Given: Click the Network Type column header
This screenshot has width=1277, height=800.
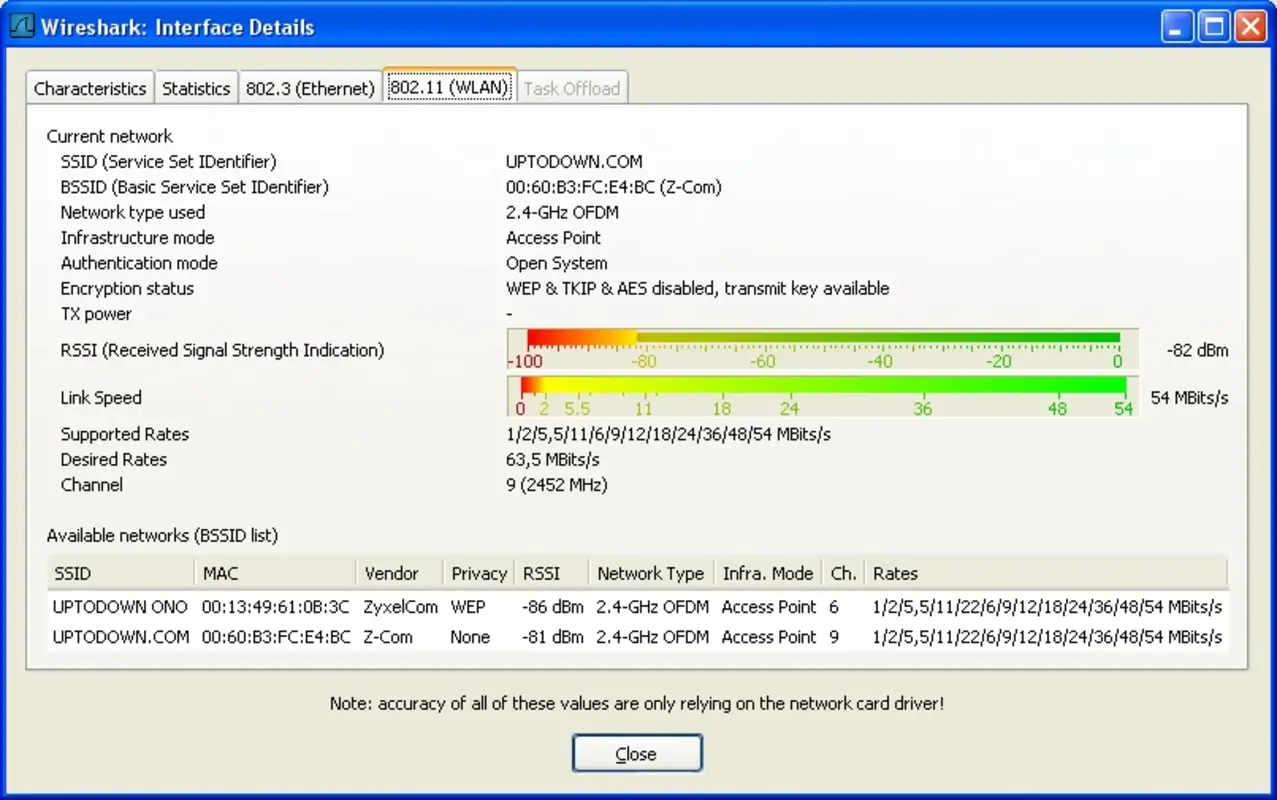Looking at the screenshot, I should coord(648,573).
